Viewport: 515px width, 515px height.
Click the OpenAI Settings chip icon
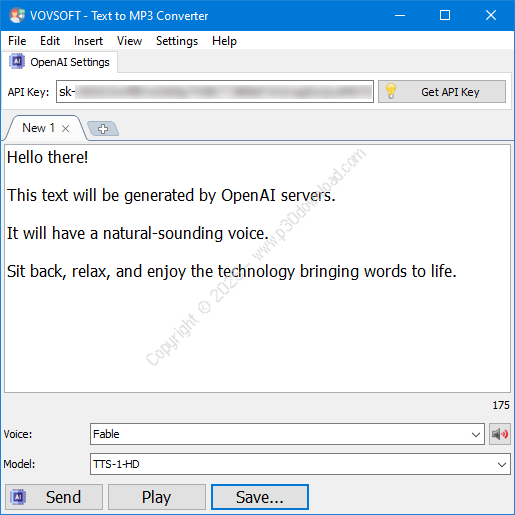(17, 61)
